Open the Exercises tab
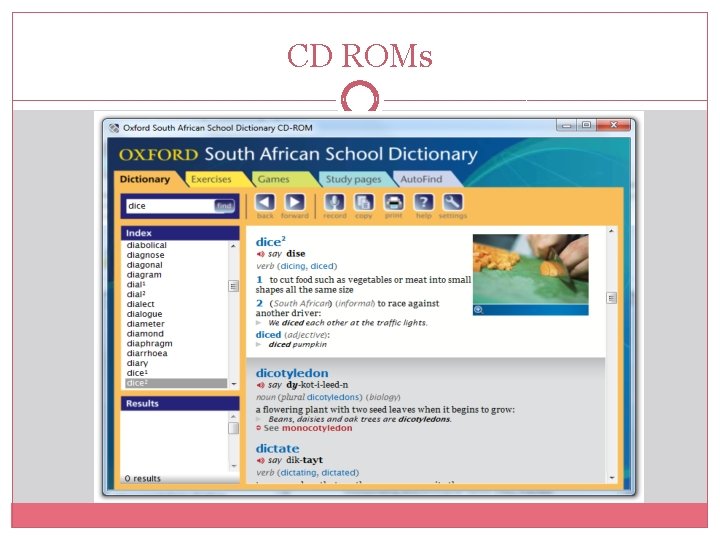 [x=211, y=179]
